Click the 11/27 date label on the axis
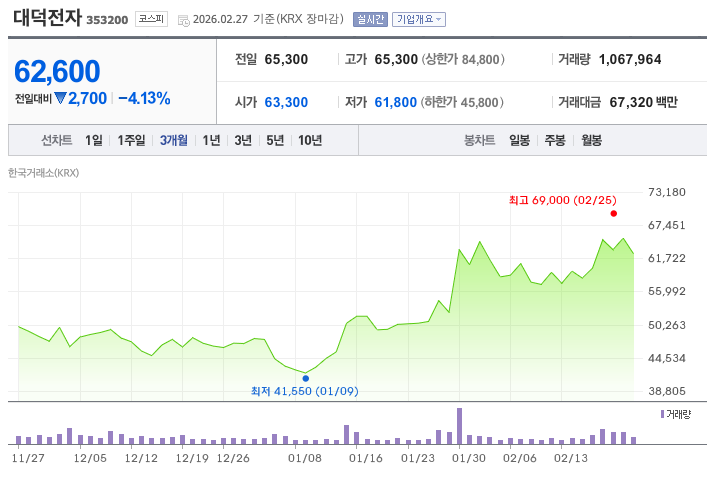707x504 pixels. point(28,458)
